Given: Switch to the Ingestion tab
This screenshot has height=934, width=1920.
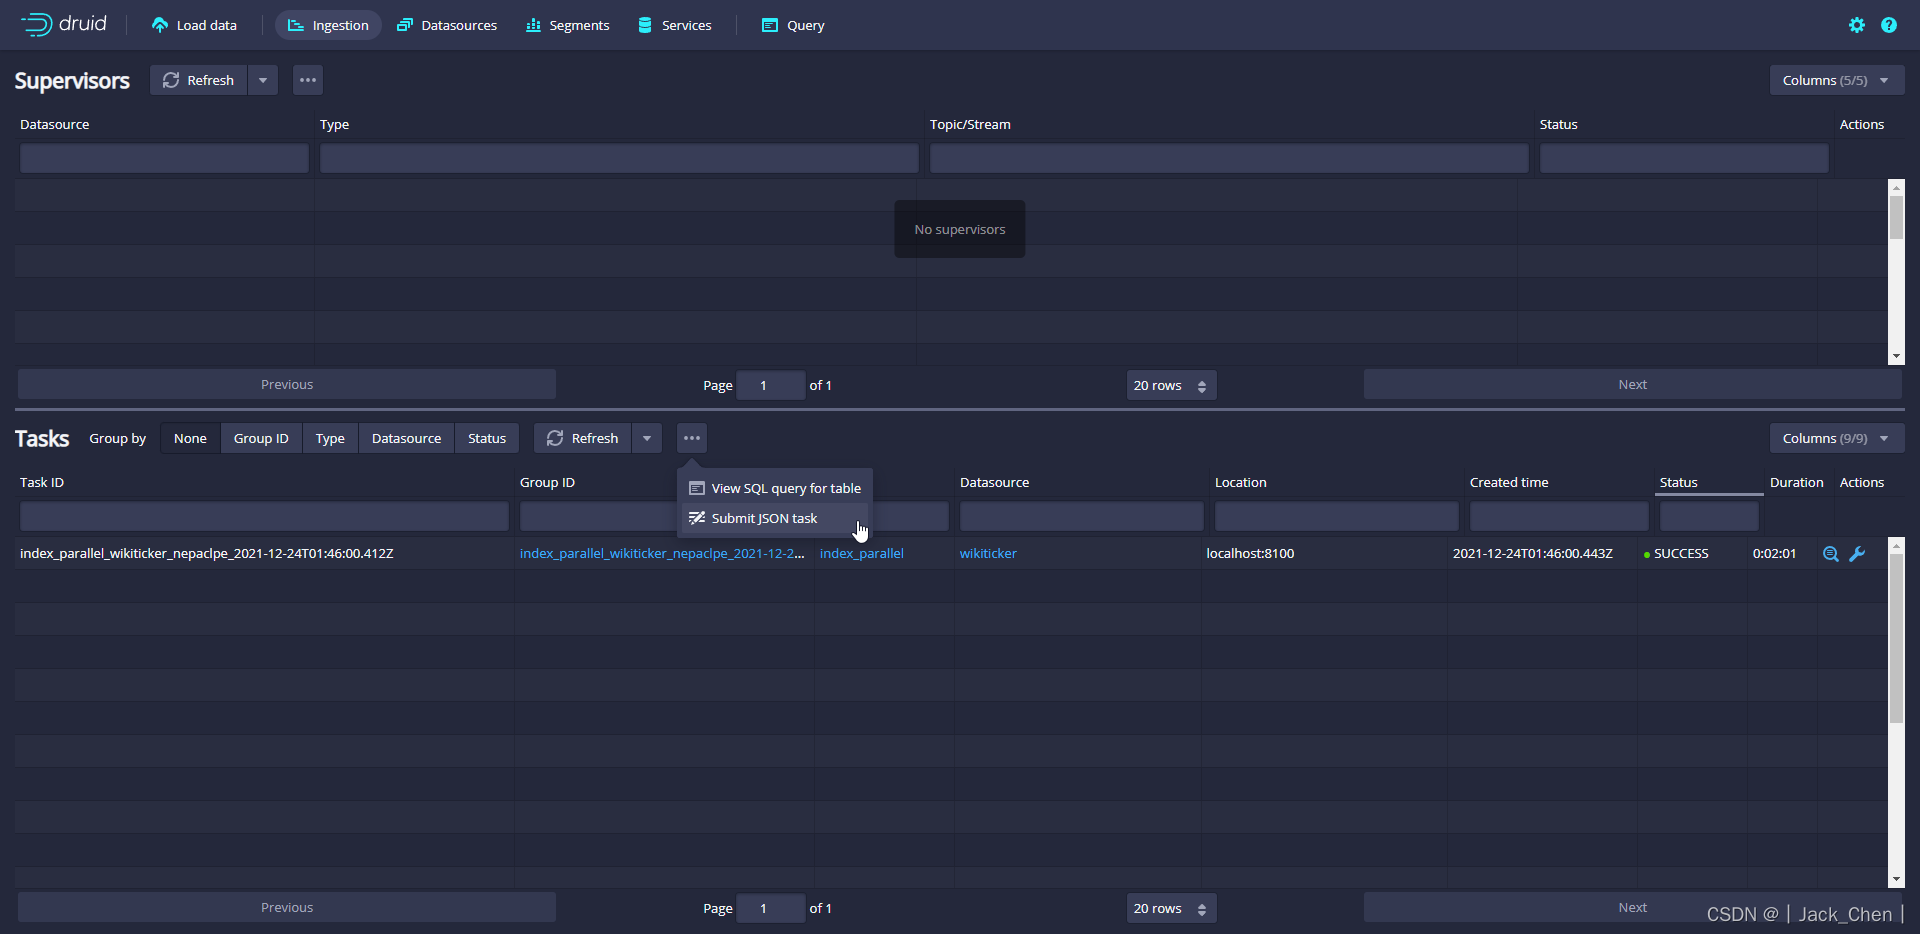Looking at the screenshot, I should pyautogui.click(x=328, y=25).
